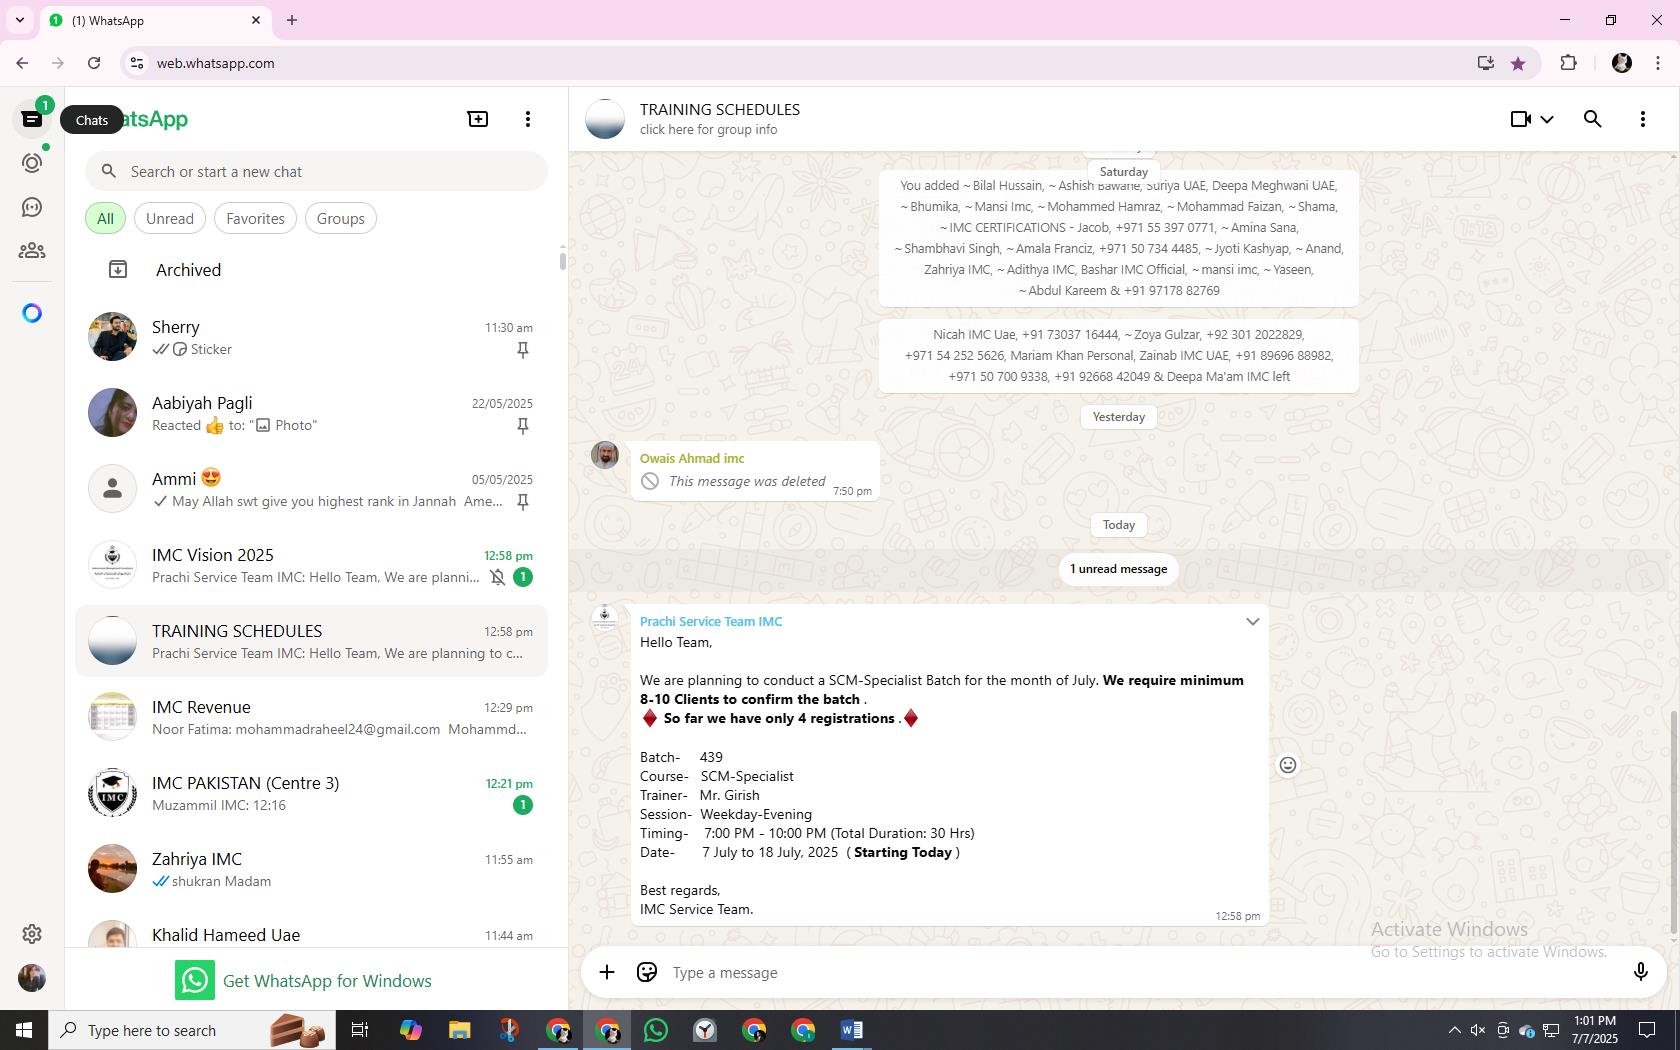Open the chat list menu (three dots)
The width and height of the screenshot is (1680, 1050).
pyautogui.click(x=528, y=119)
